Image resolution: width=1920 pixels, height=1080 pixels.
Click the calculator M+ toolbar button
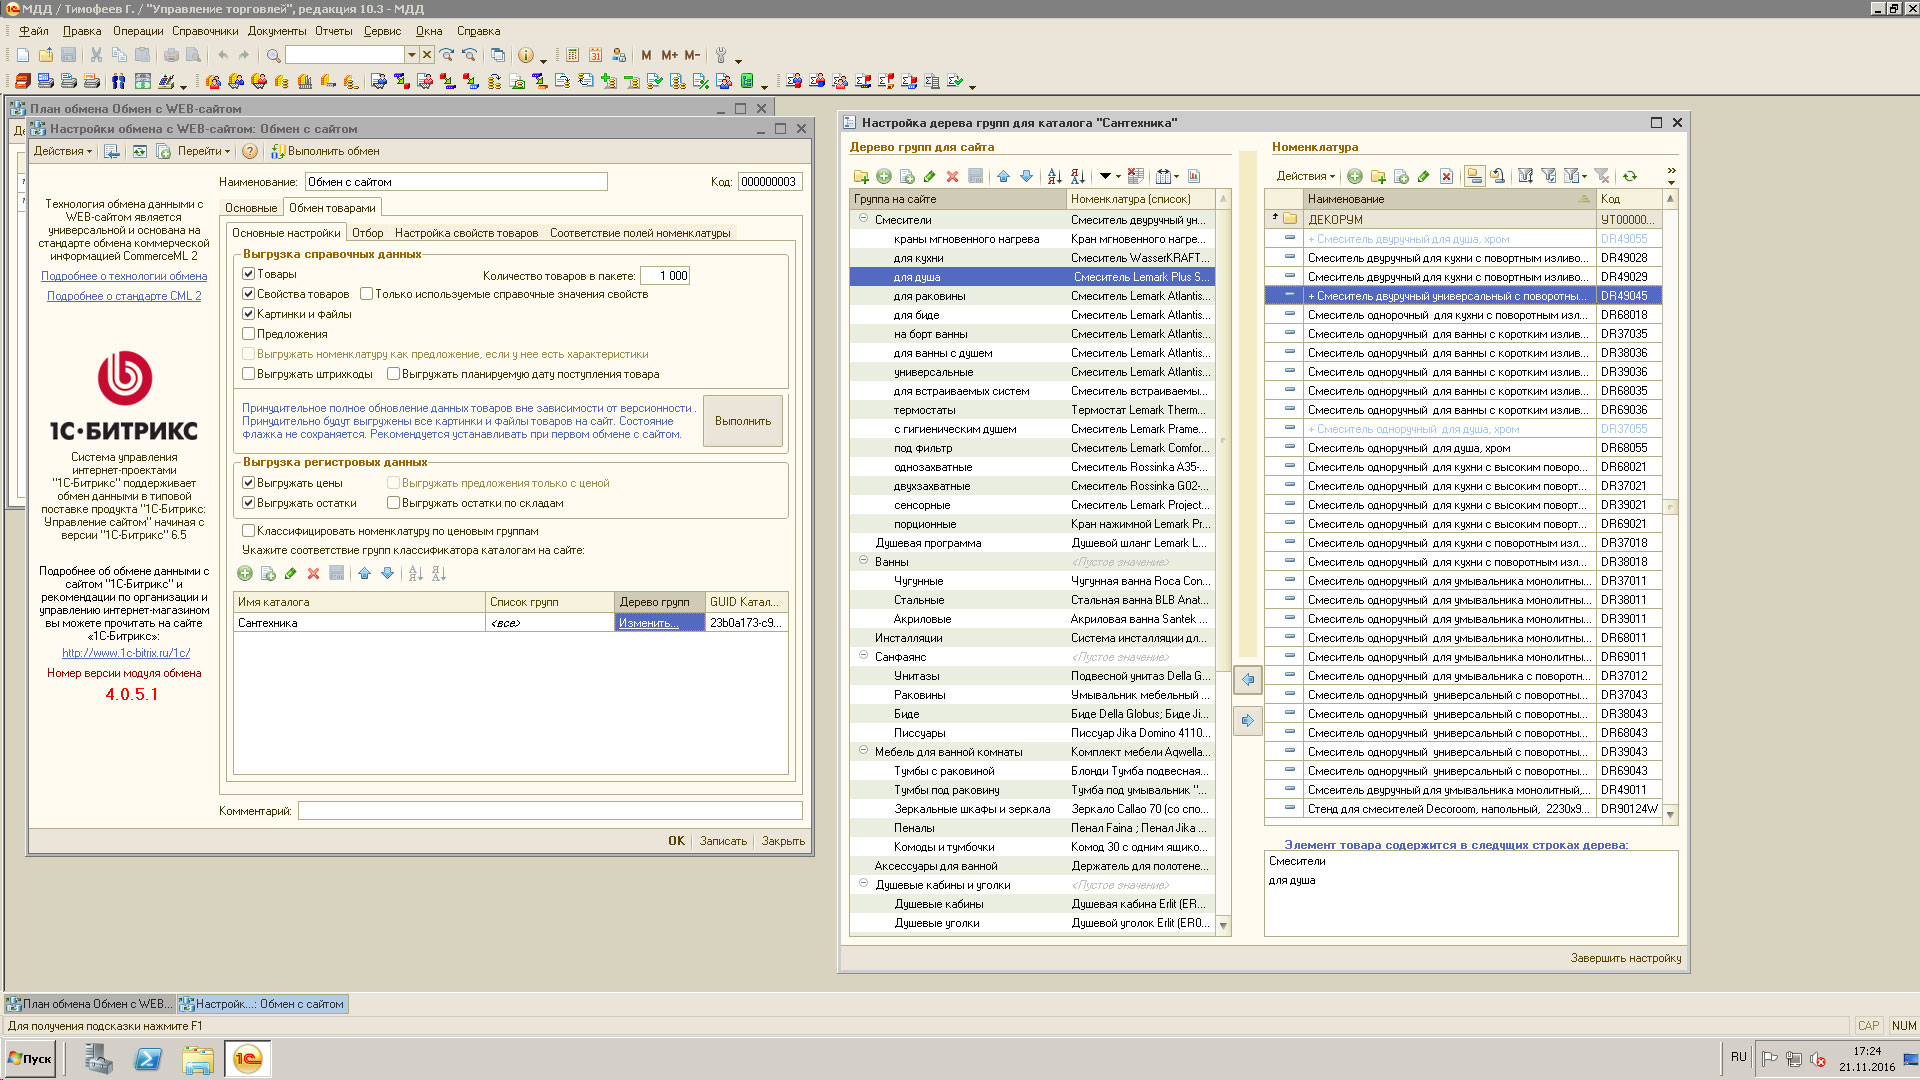[x=669, y=55]
